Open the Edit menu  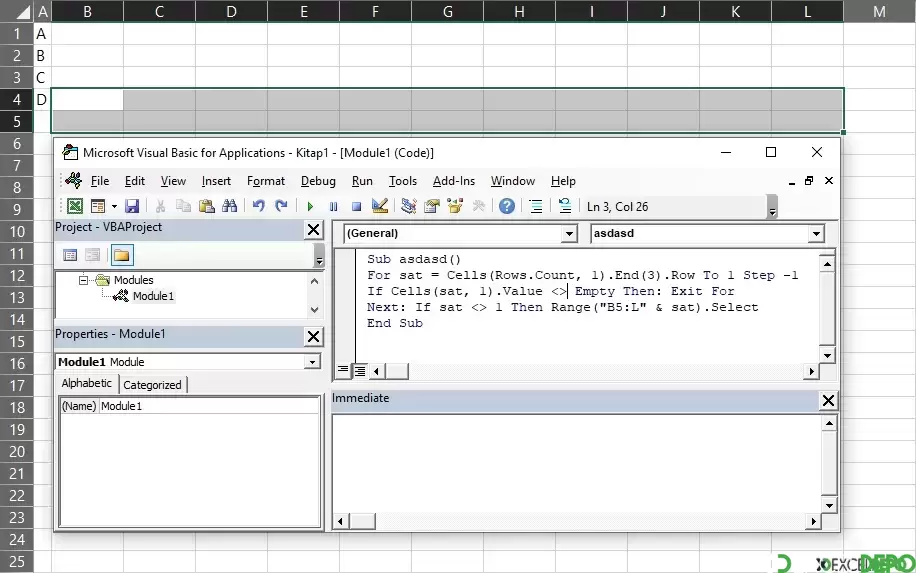point(134,181)
